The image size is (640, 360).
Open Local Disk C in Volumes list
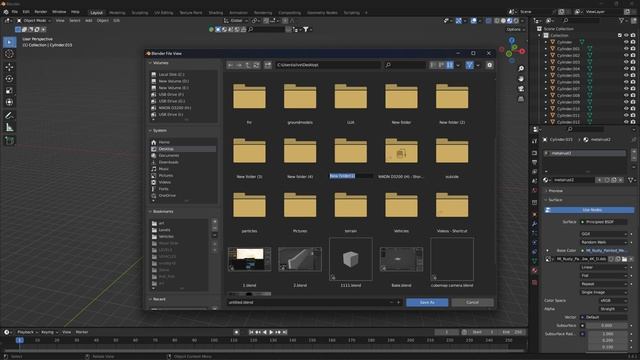pyautogui.click(x=183, y=74)
